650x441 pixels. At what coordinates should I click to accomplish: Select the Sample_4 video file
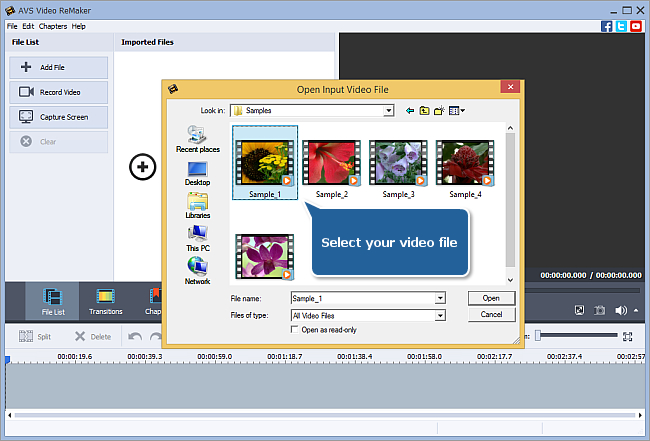(465, 169)
